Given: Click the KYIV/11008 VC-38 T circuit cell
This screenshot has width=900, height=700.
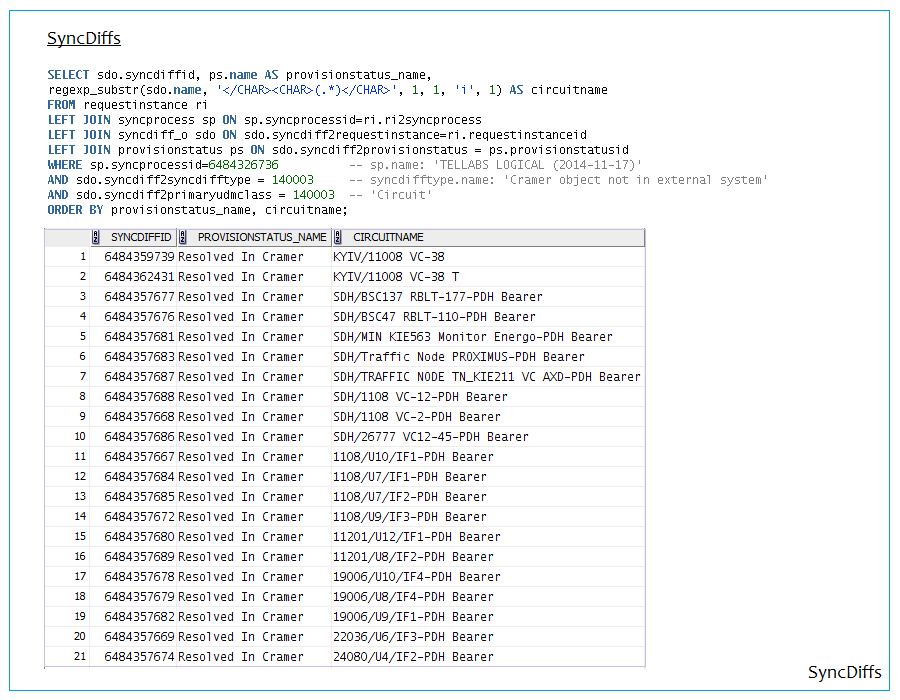Looking at the screenshot, I should (396, 277).
